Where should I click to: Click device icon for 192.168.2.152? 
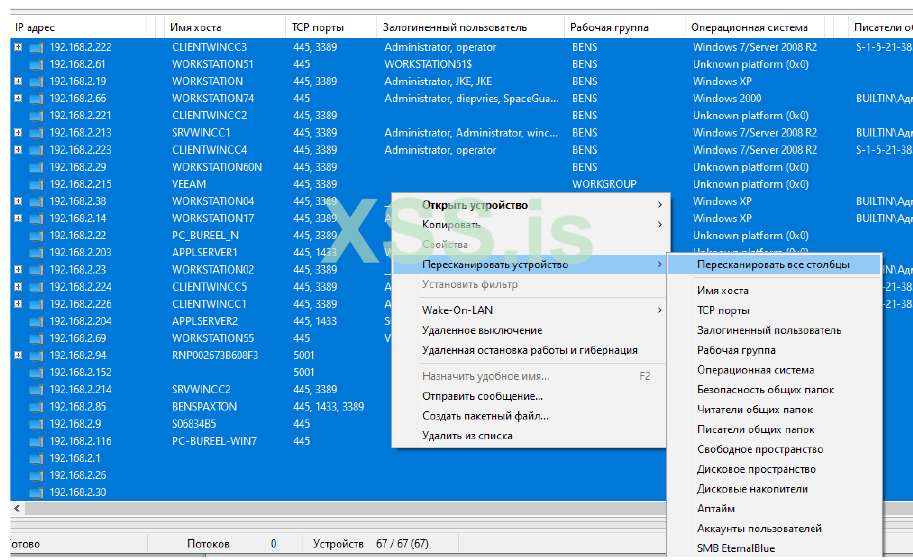[x=36, y=373]
